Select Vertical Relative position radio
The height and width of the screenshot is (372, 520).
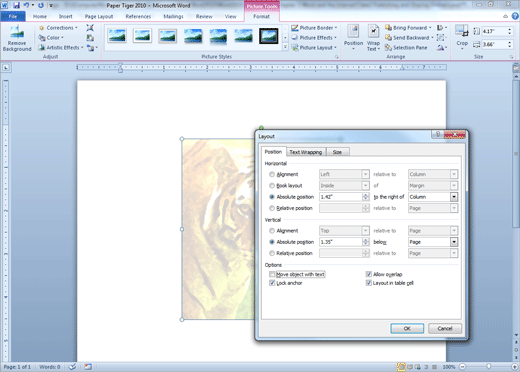(272, 253)
